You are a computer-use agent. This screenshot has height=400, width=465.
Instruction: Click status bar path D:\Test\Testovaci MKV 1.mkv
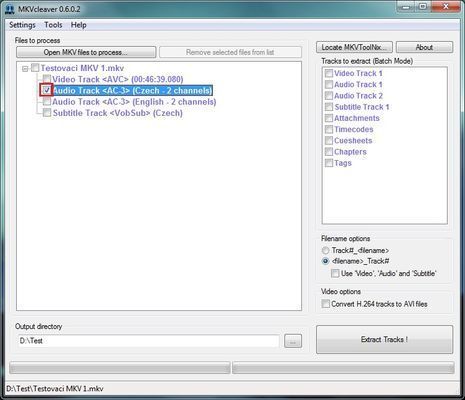55,389
